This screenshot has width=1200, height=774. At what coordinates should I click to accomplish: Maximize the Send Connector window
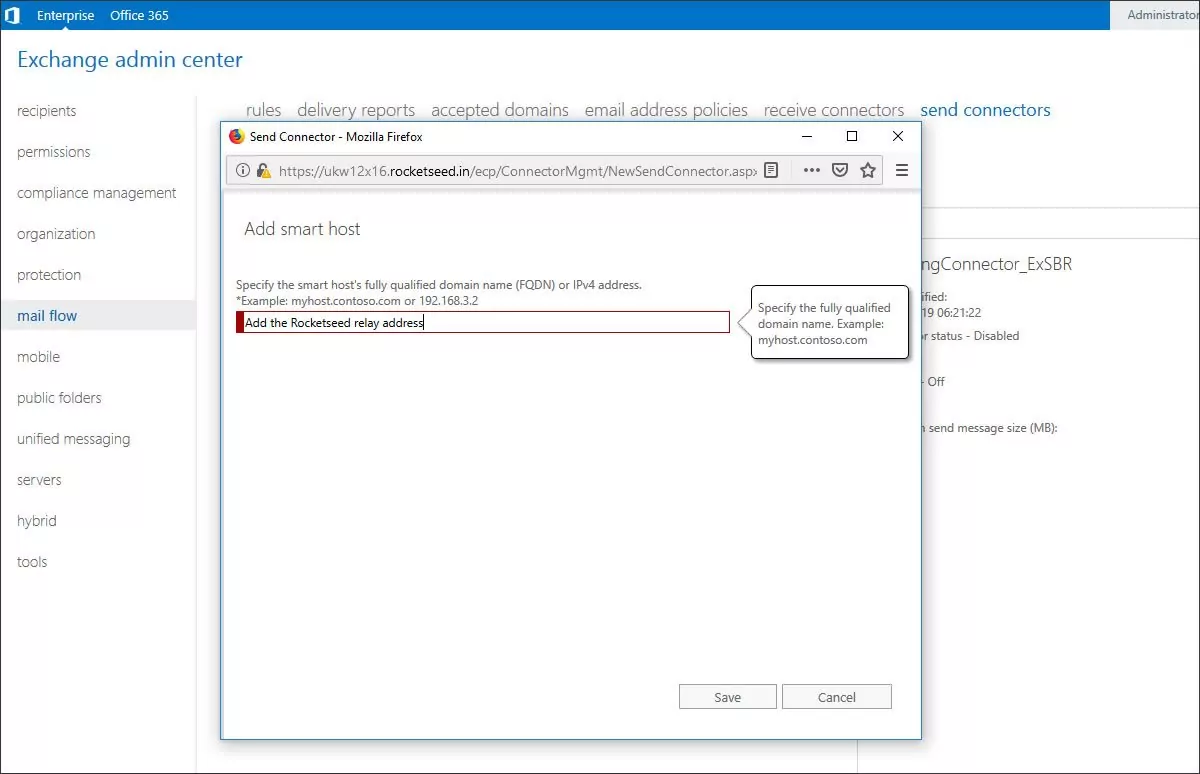click(852, 137)
